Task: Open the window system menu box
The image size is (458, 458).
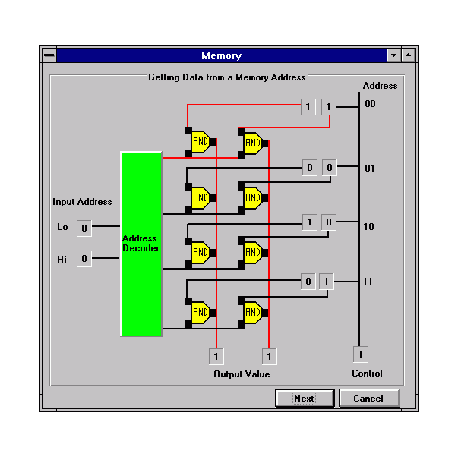Action: click(x=49, y=55)
